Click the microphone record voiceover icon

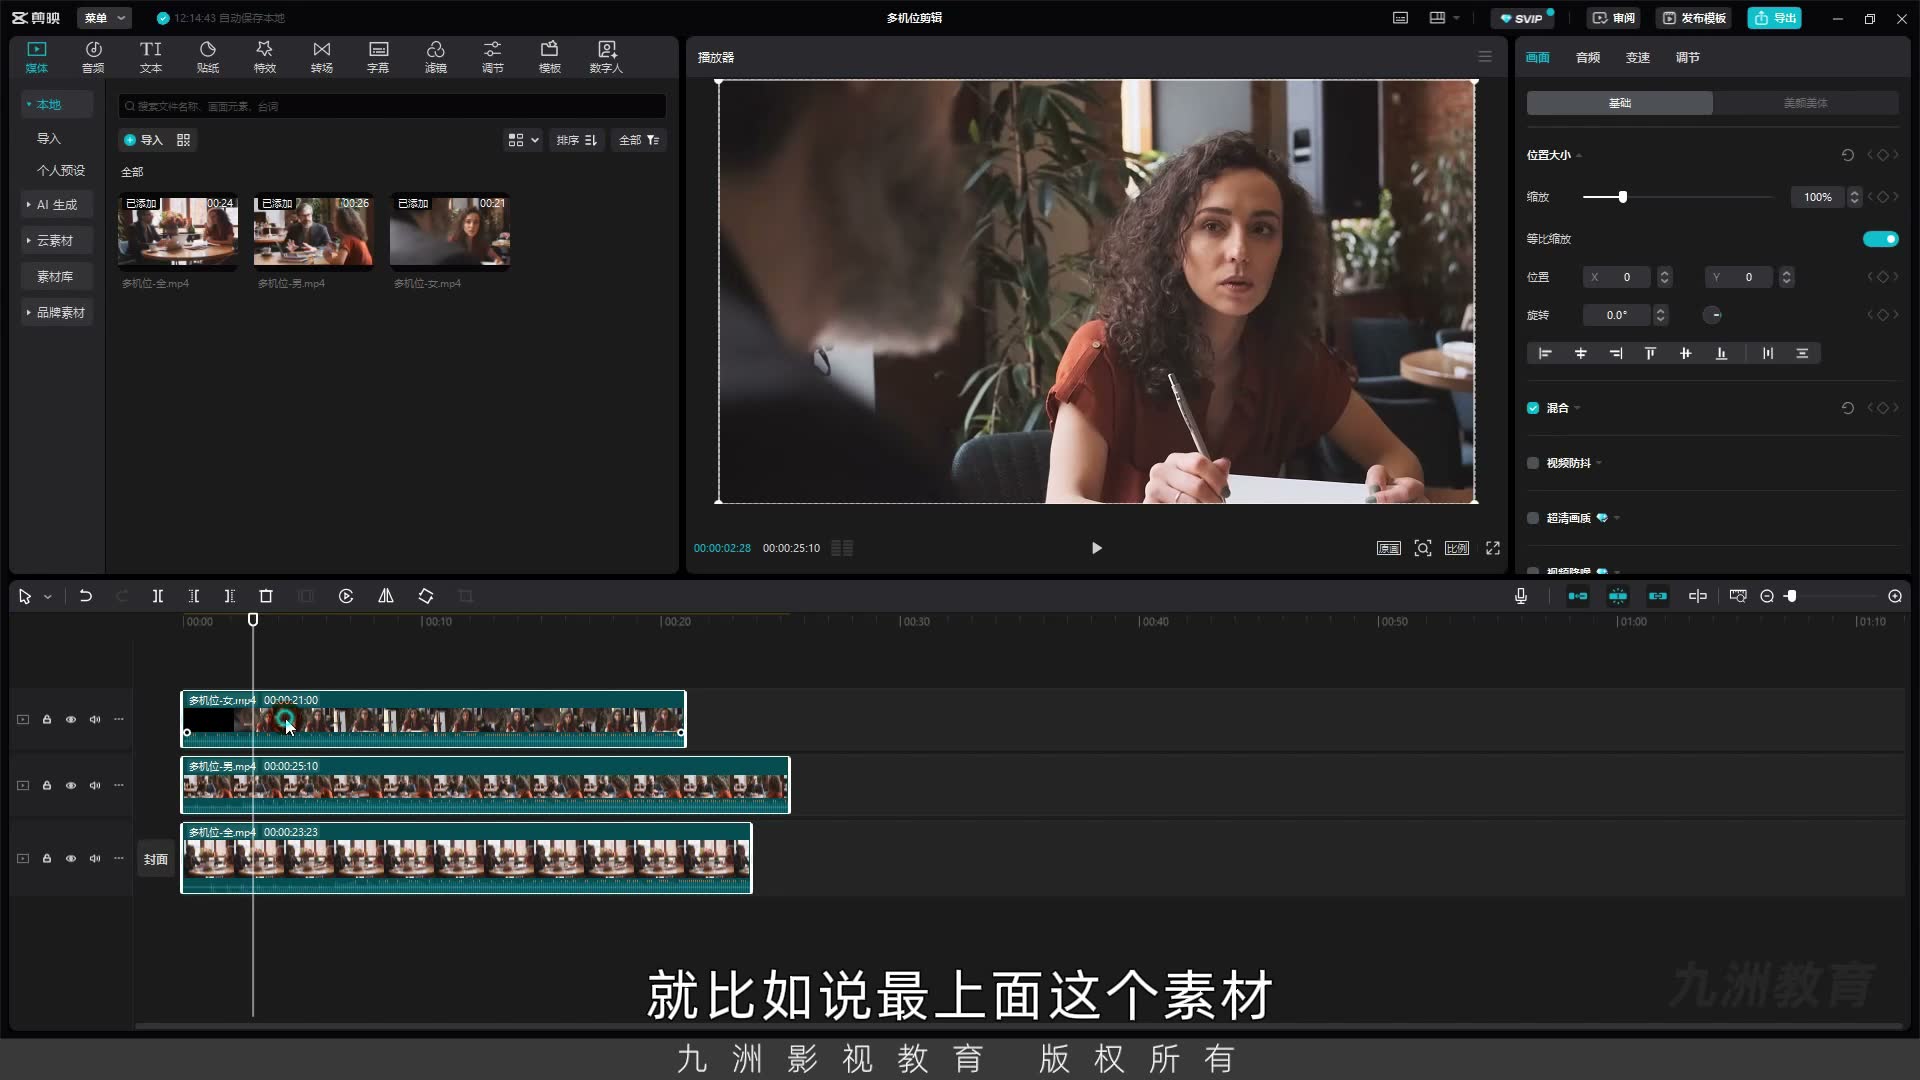(x=1521, y=596)
